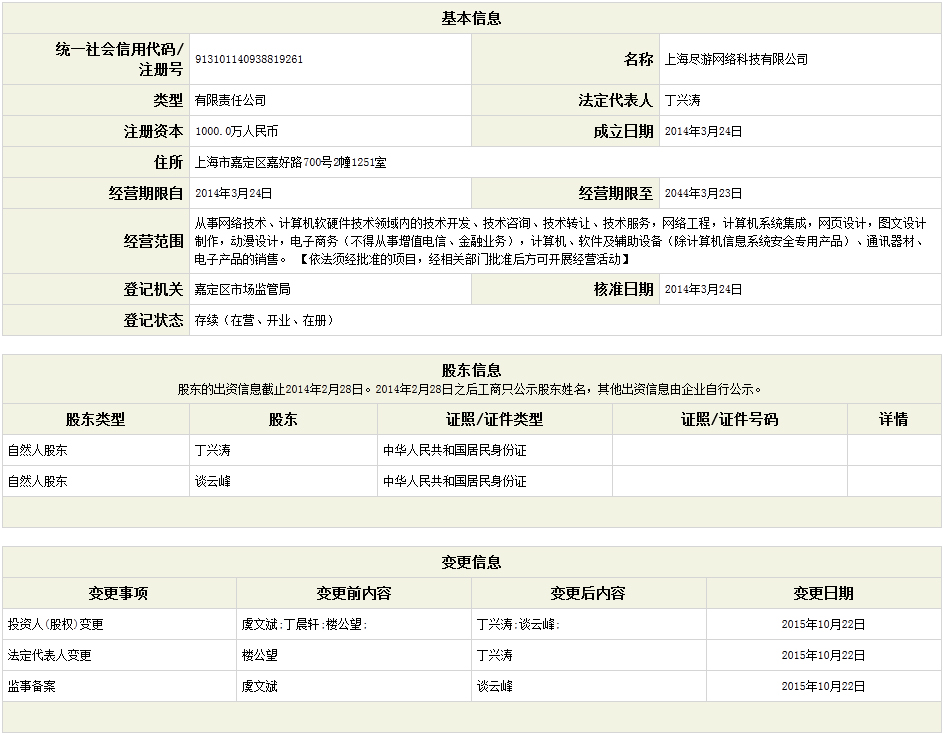Click the 证照/证件号码 column header
Screen dimensions: 944x736
point(730,420)
